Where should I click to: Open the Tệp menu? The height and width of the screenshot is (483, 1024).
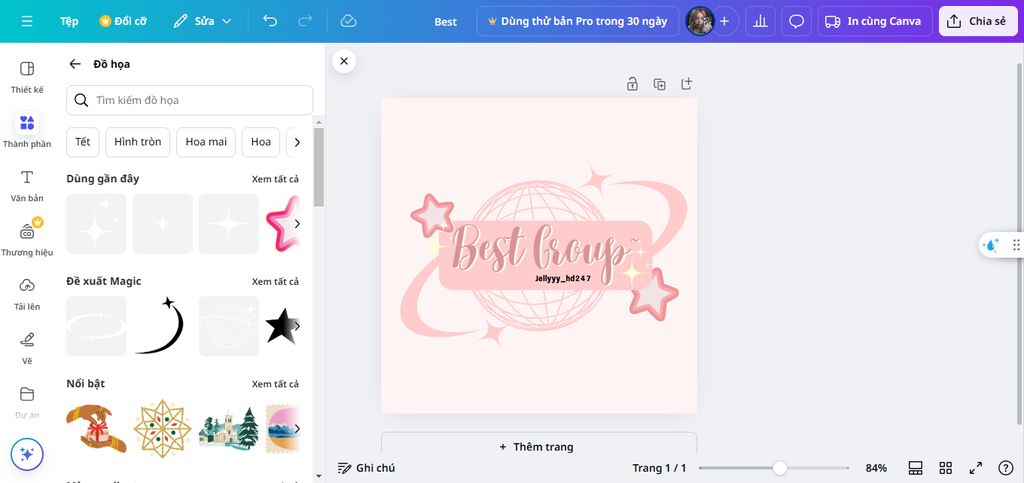pos(69,21)
